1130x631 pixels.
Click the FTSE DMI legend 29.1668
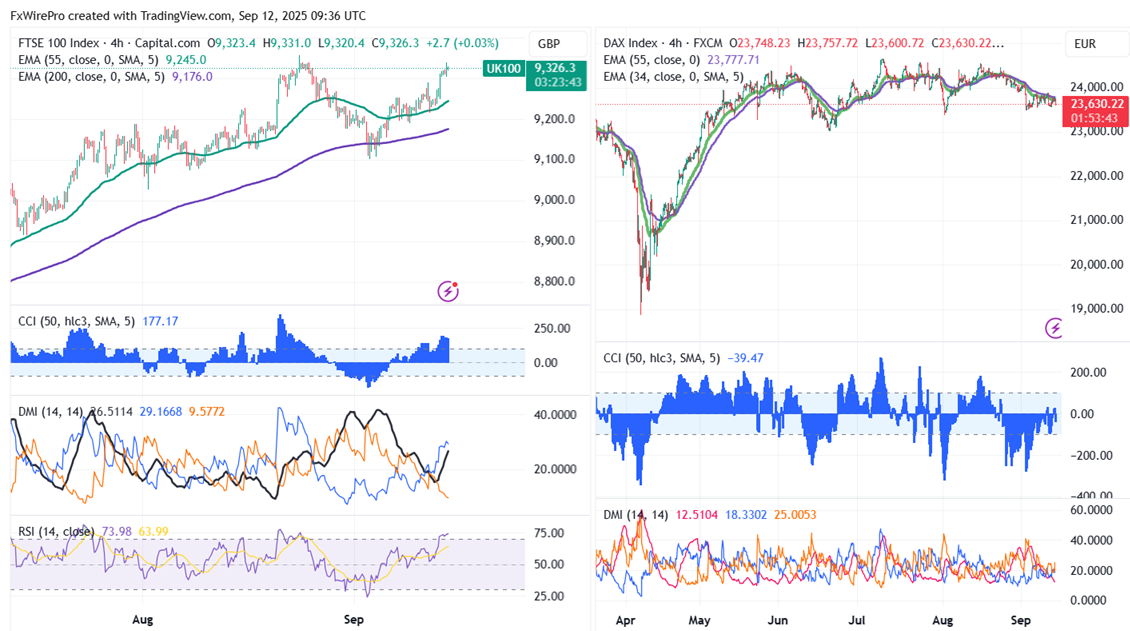point(161,412)
